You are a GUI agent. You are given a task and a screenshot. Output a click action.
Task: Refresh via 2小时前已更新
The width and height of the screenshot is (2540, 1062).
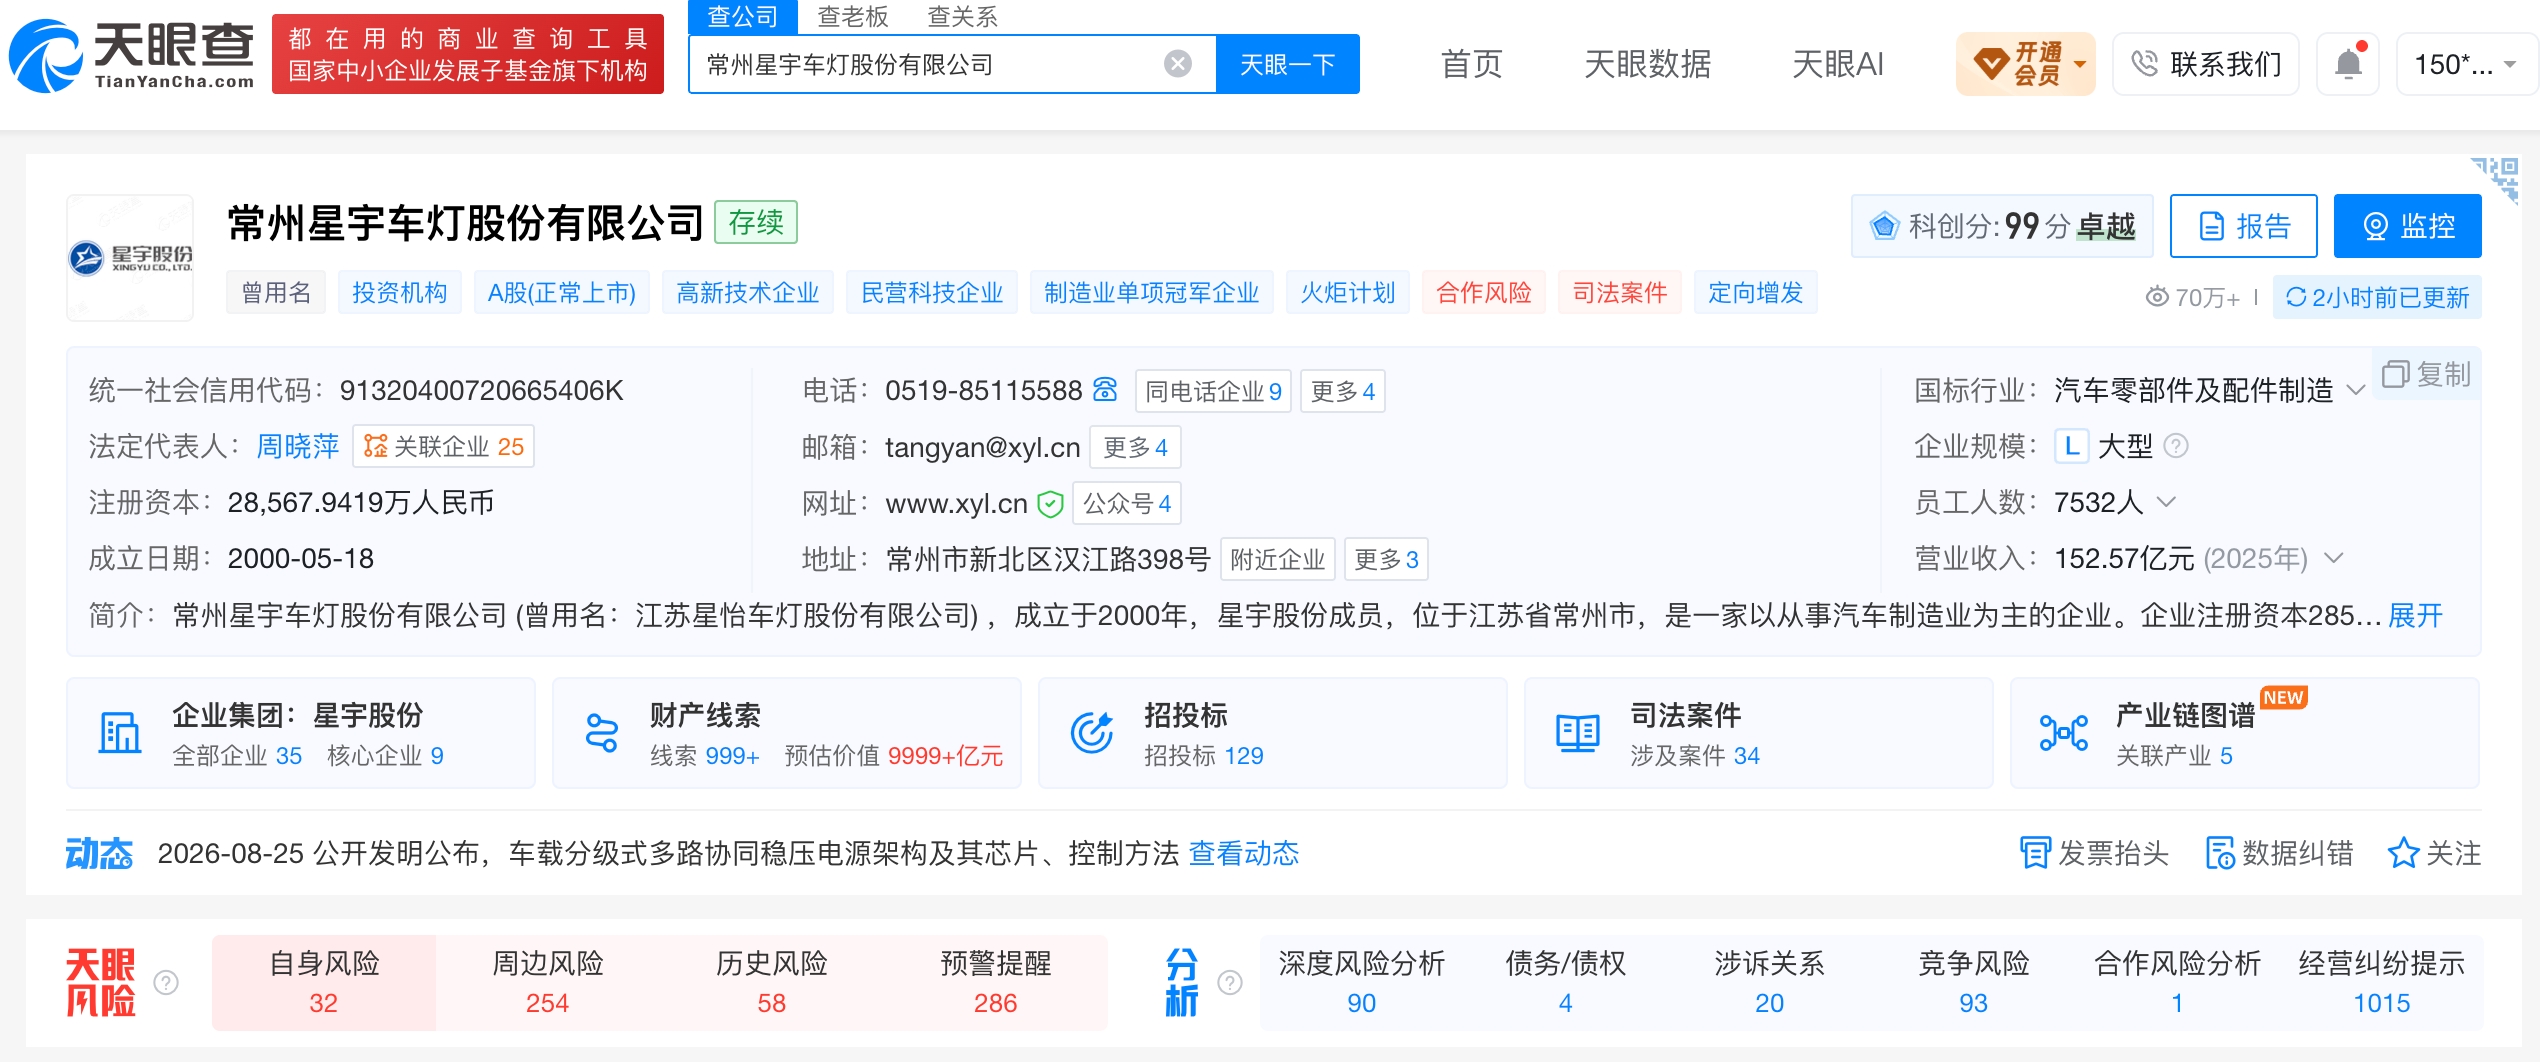tap(2377, 297)
